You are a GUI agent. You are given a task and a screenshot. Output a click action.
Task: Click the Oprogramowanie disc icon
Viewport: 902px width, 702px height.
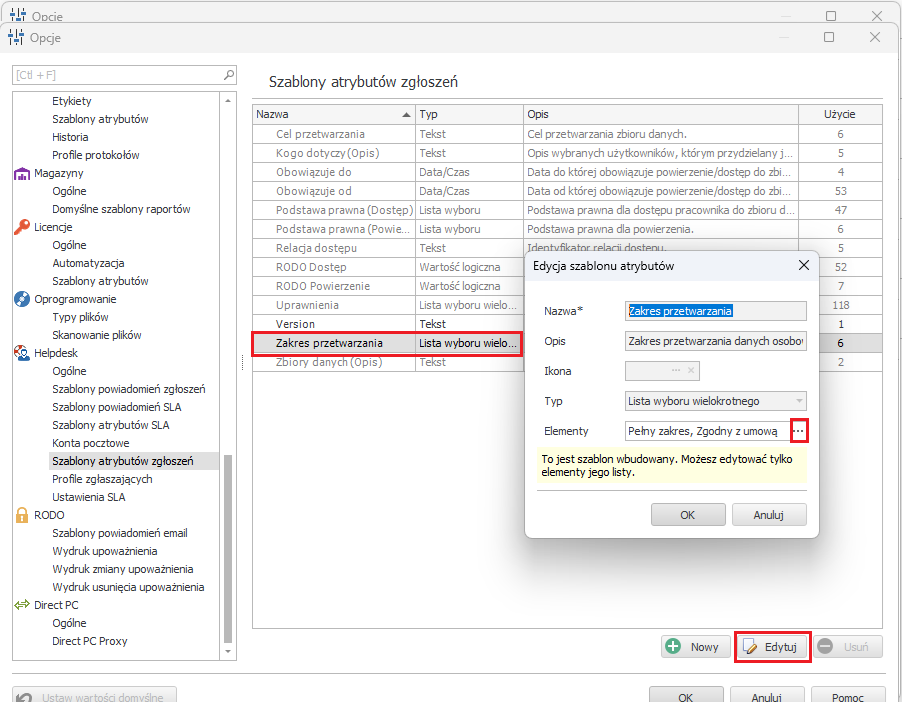[x=22, y=299]
